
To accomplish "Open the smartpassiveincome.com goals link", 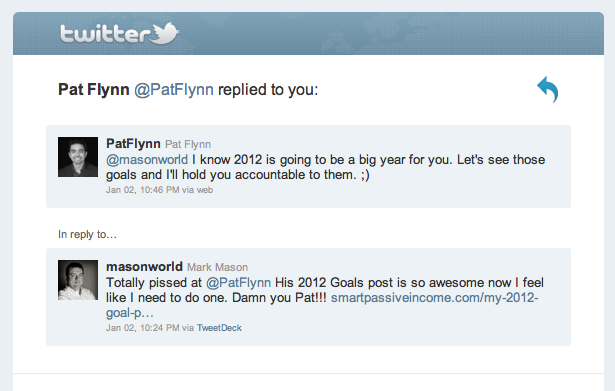I will 322,305.
